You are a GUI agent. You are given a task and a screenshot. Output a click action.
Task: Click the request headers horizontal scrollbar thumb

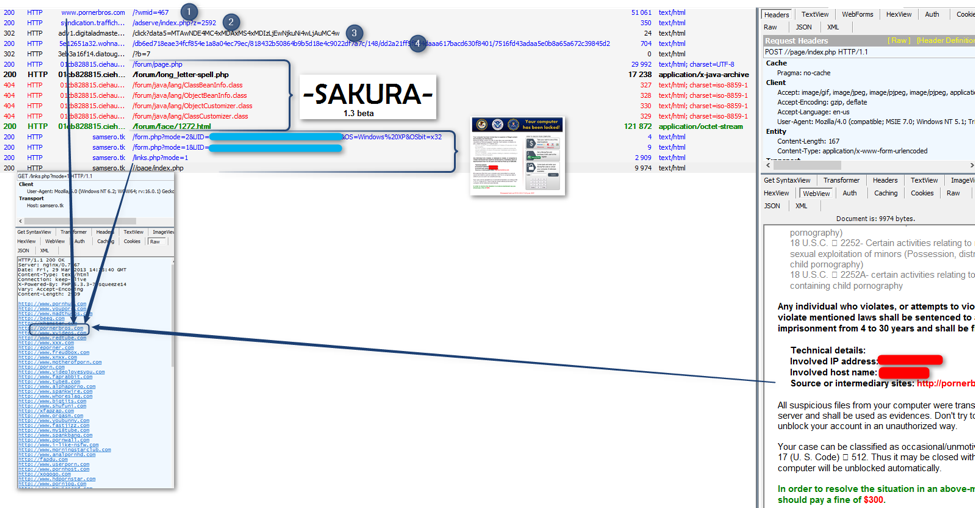pos(807,165)
